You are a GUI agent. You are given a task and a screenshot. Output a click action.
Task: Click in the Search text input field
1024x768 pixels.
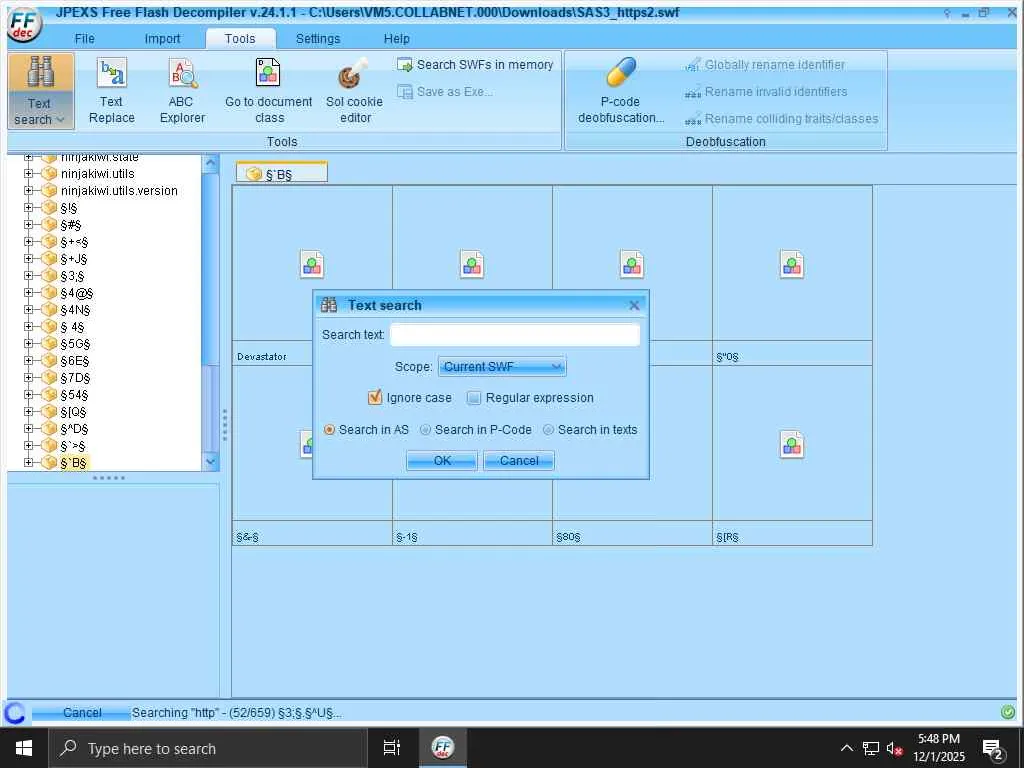coord(515,334)
